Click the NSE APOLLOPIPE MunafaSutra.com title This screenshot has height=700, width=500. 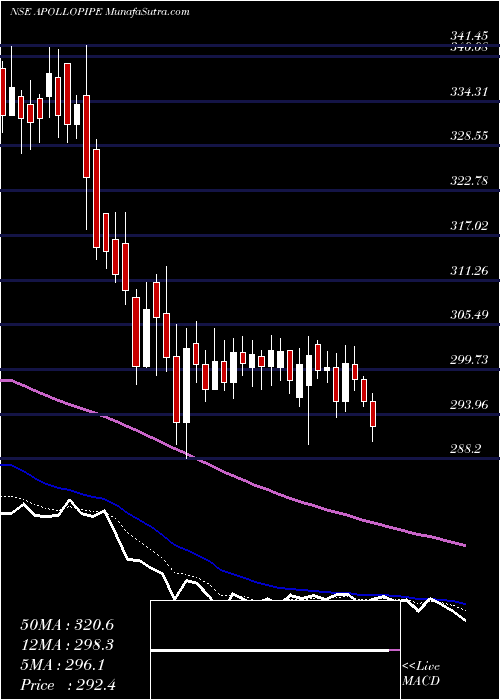tap(100, 12)
